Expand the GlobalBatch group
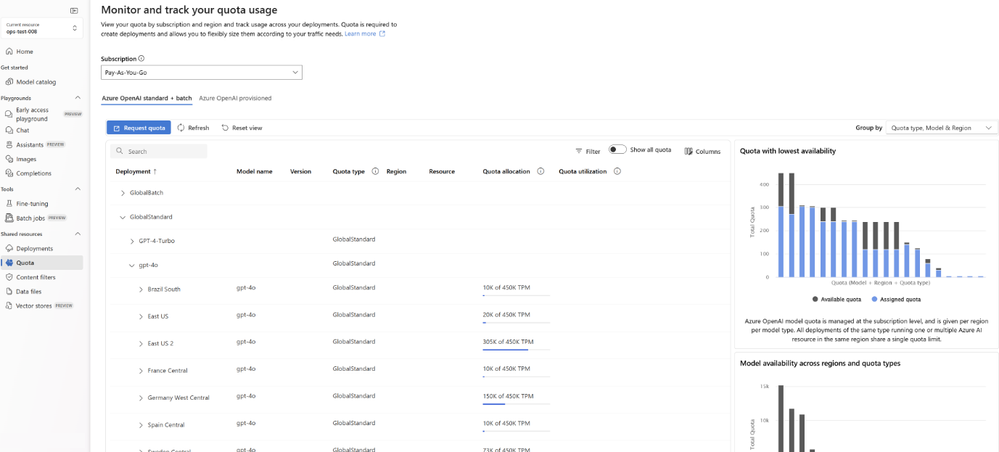Viewport: 999px width, 452px height. pos(123,193)
